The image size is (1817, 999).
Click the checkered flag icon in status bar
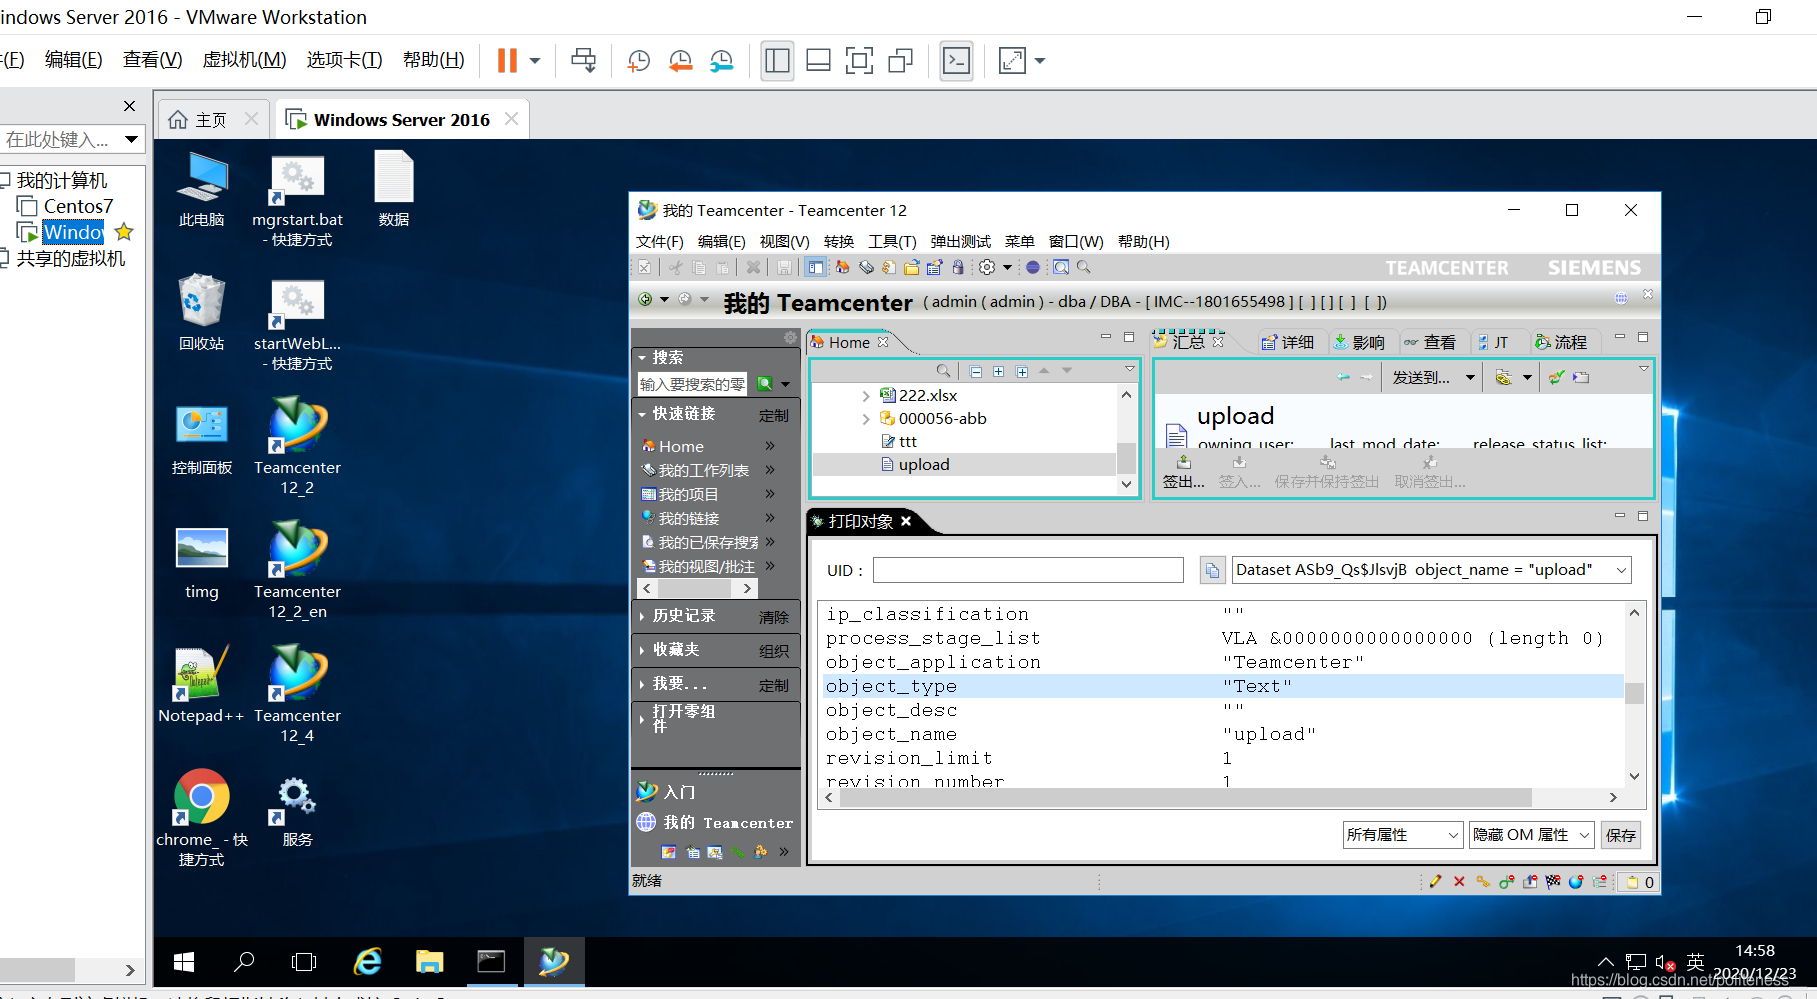point(1552,881)
